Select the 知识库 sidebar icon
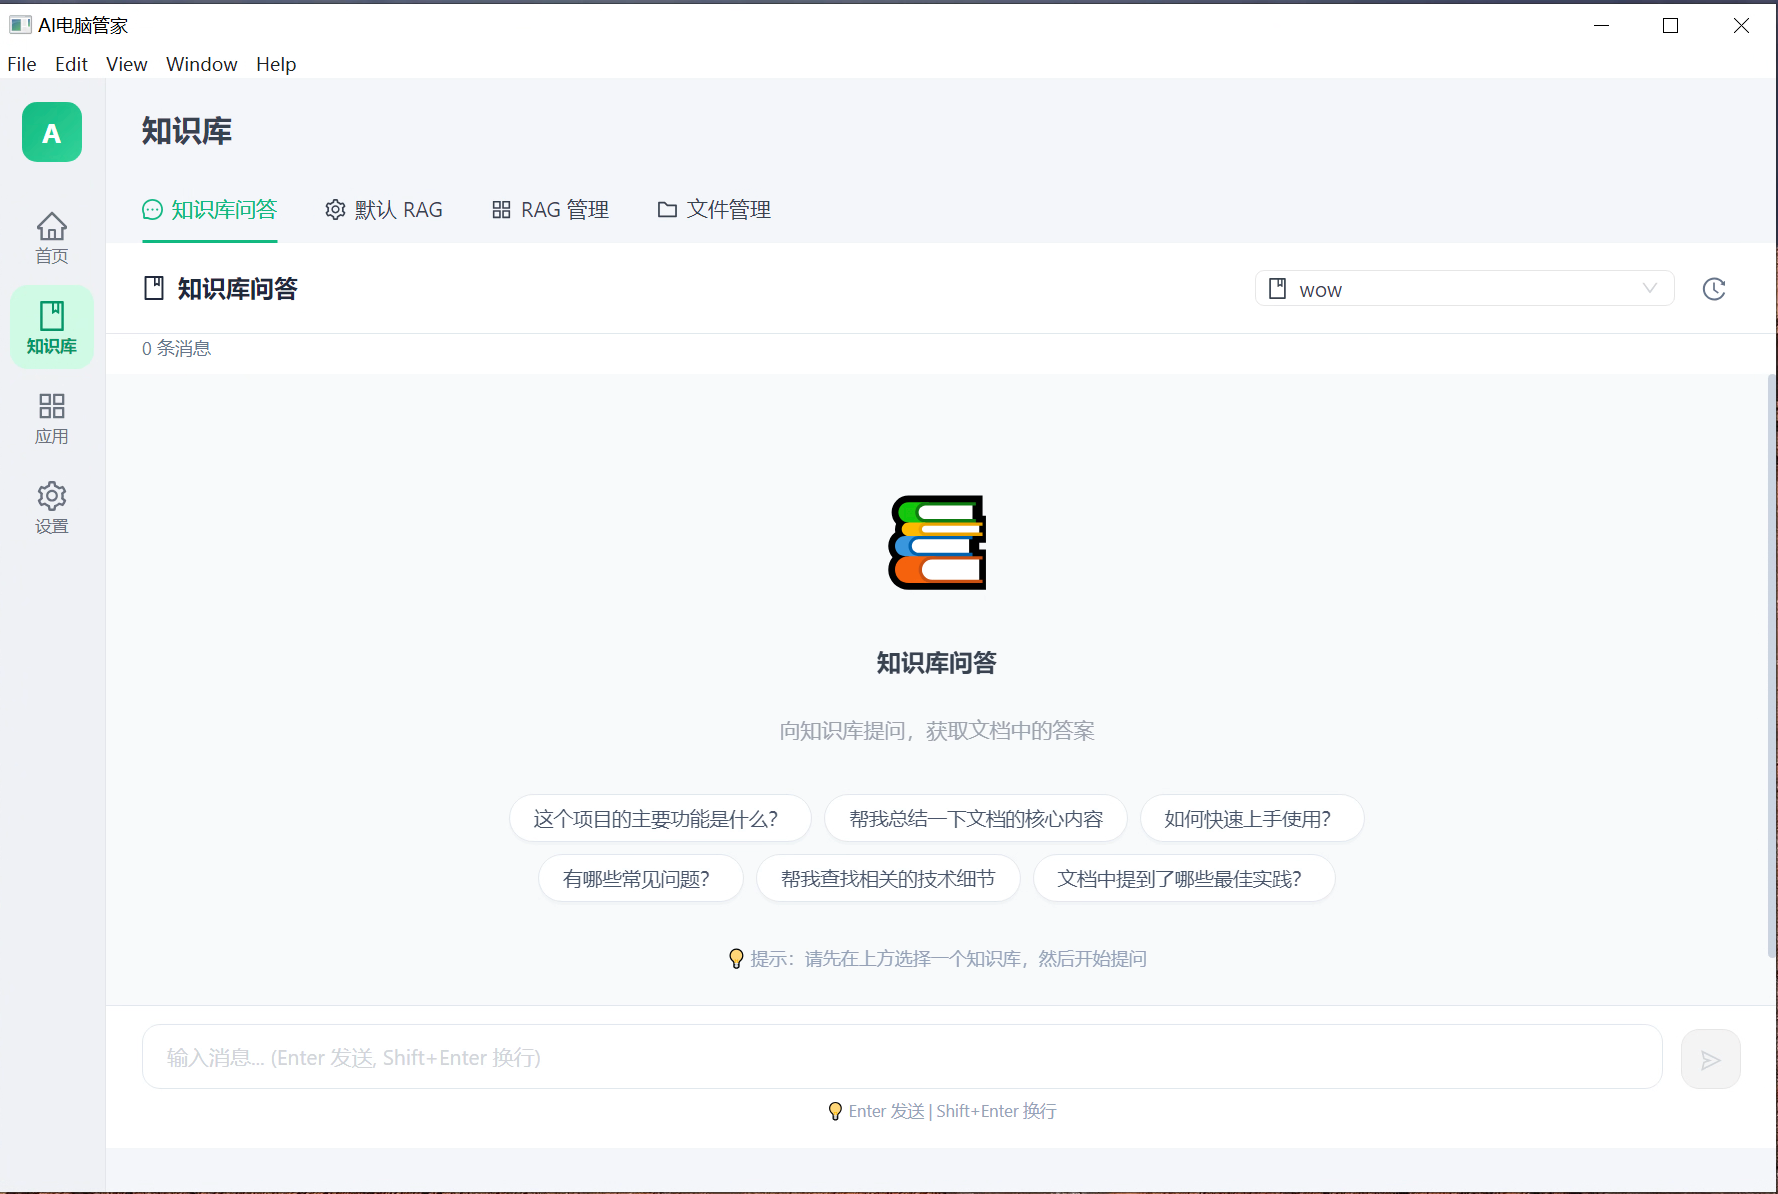The image size is (1778, 1194). (51, 326)
